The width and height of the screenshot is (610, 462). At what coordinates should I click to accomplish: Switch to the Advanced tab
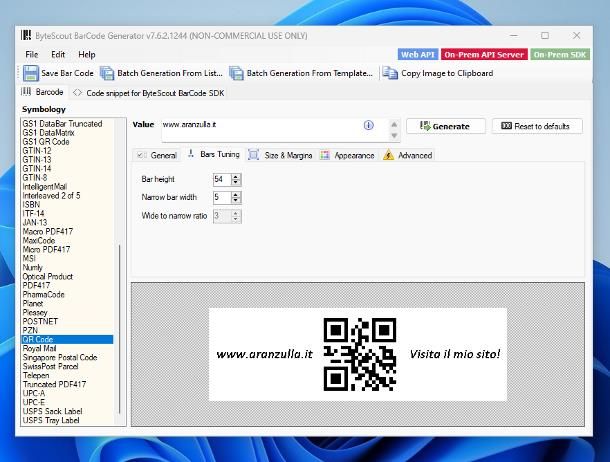coord(408,156)
